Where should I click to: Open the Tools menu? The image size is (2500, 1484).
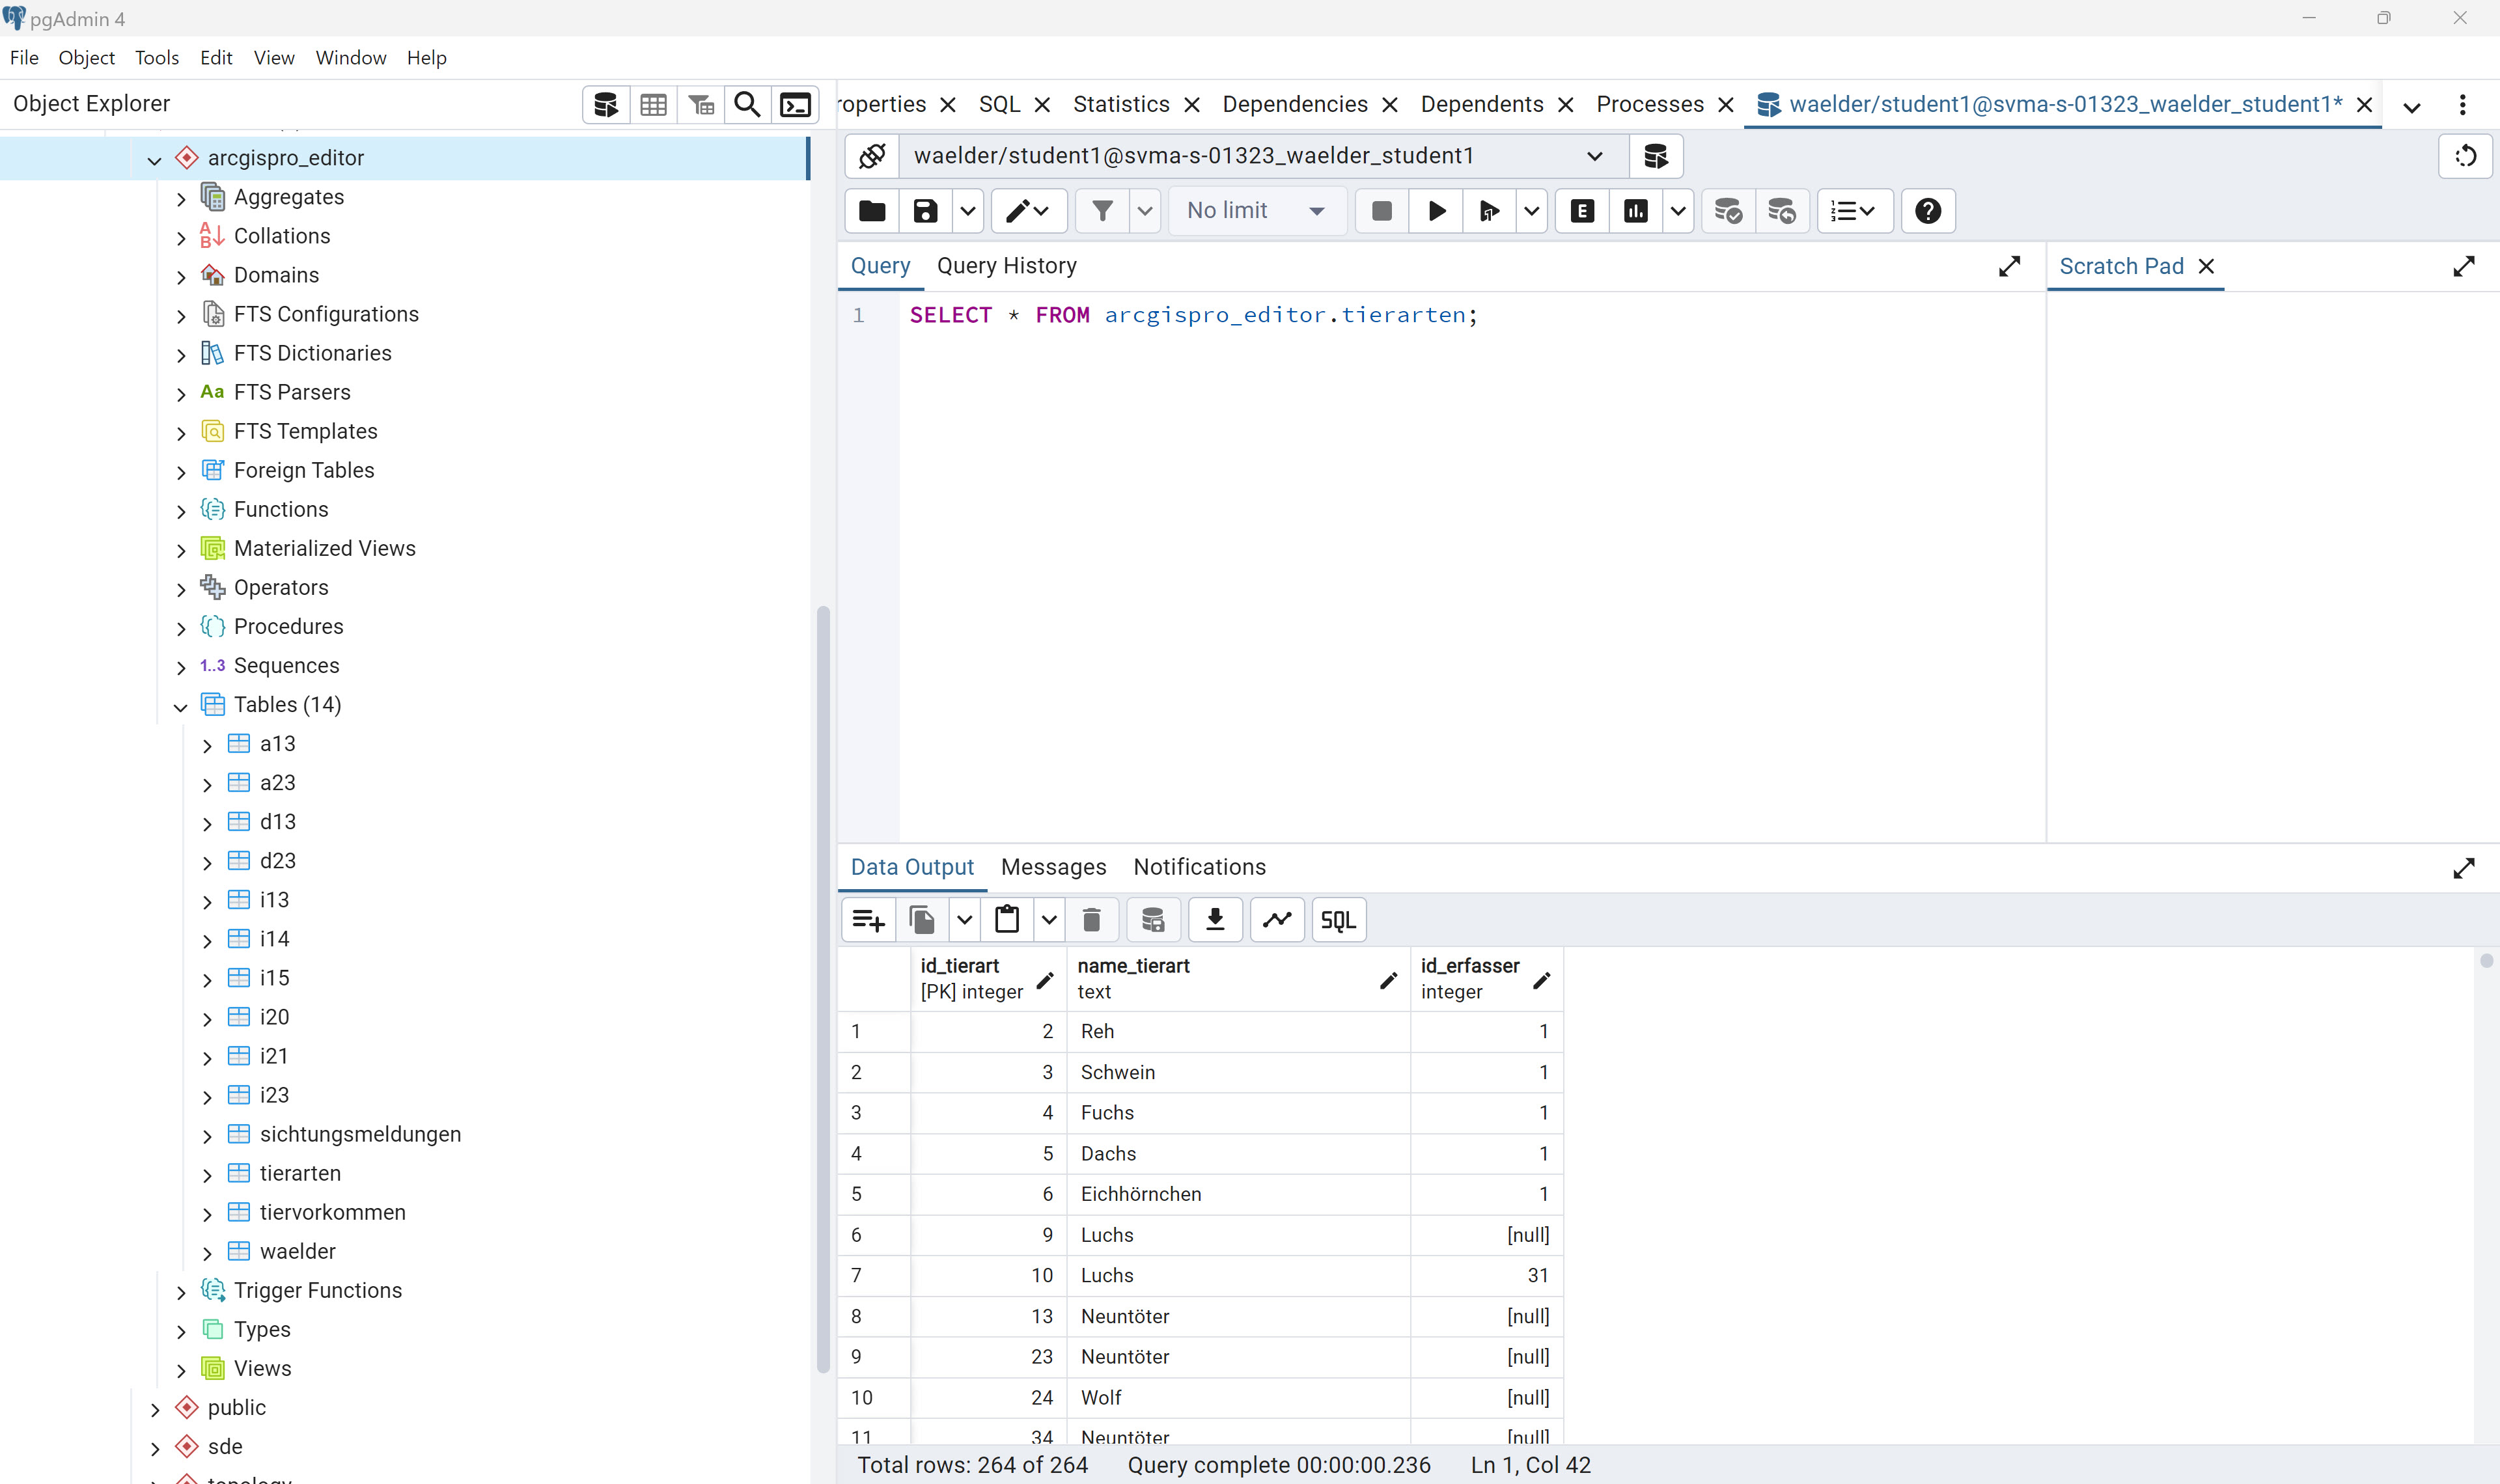click(157, 58)
